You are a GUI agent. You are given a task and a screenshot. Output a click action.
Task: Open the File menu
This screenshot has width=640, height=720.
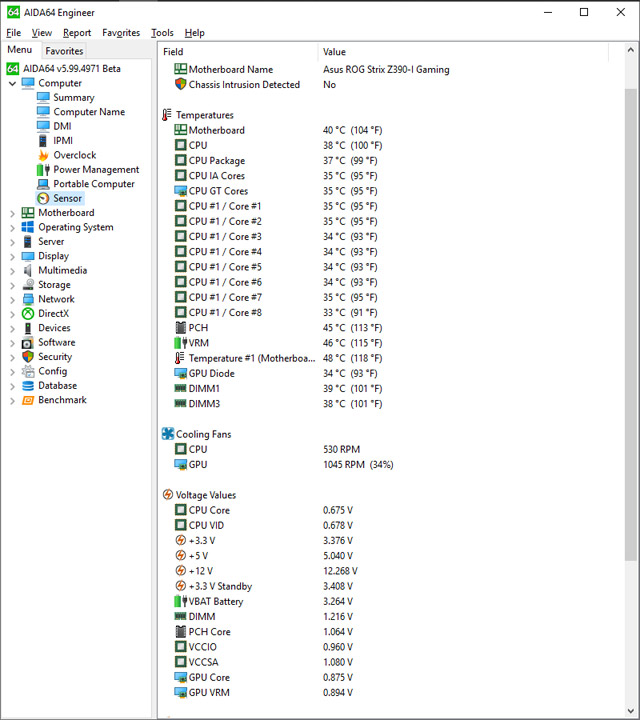pyautogui.click(x=13, y=33)
